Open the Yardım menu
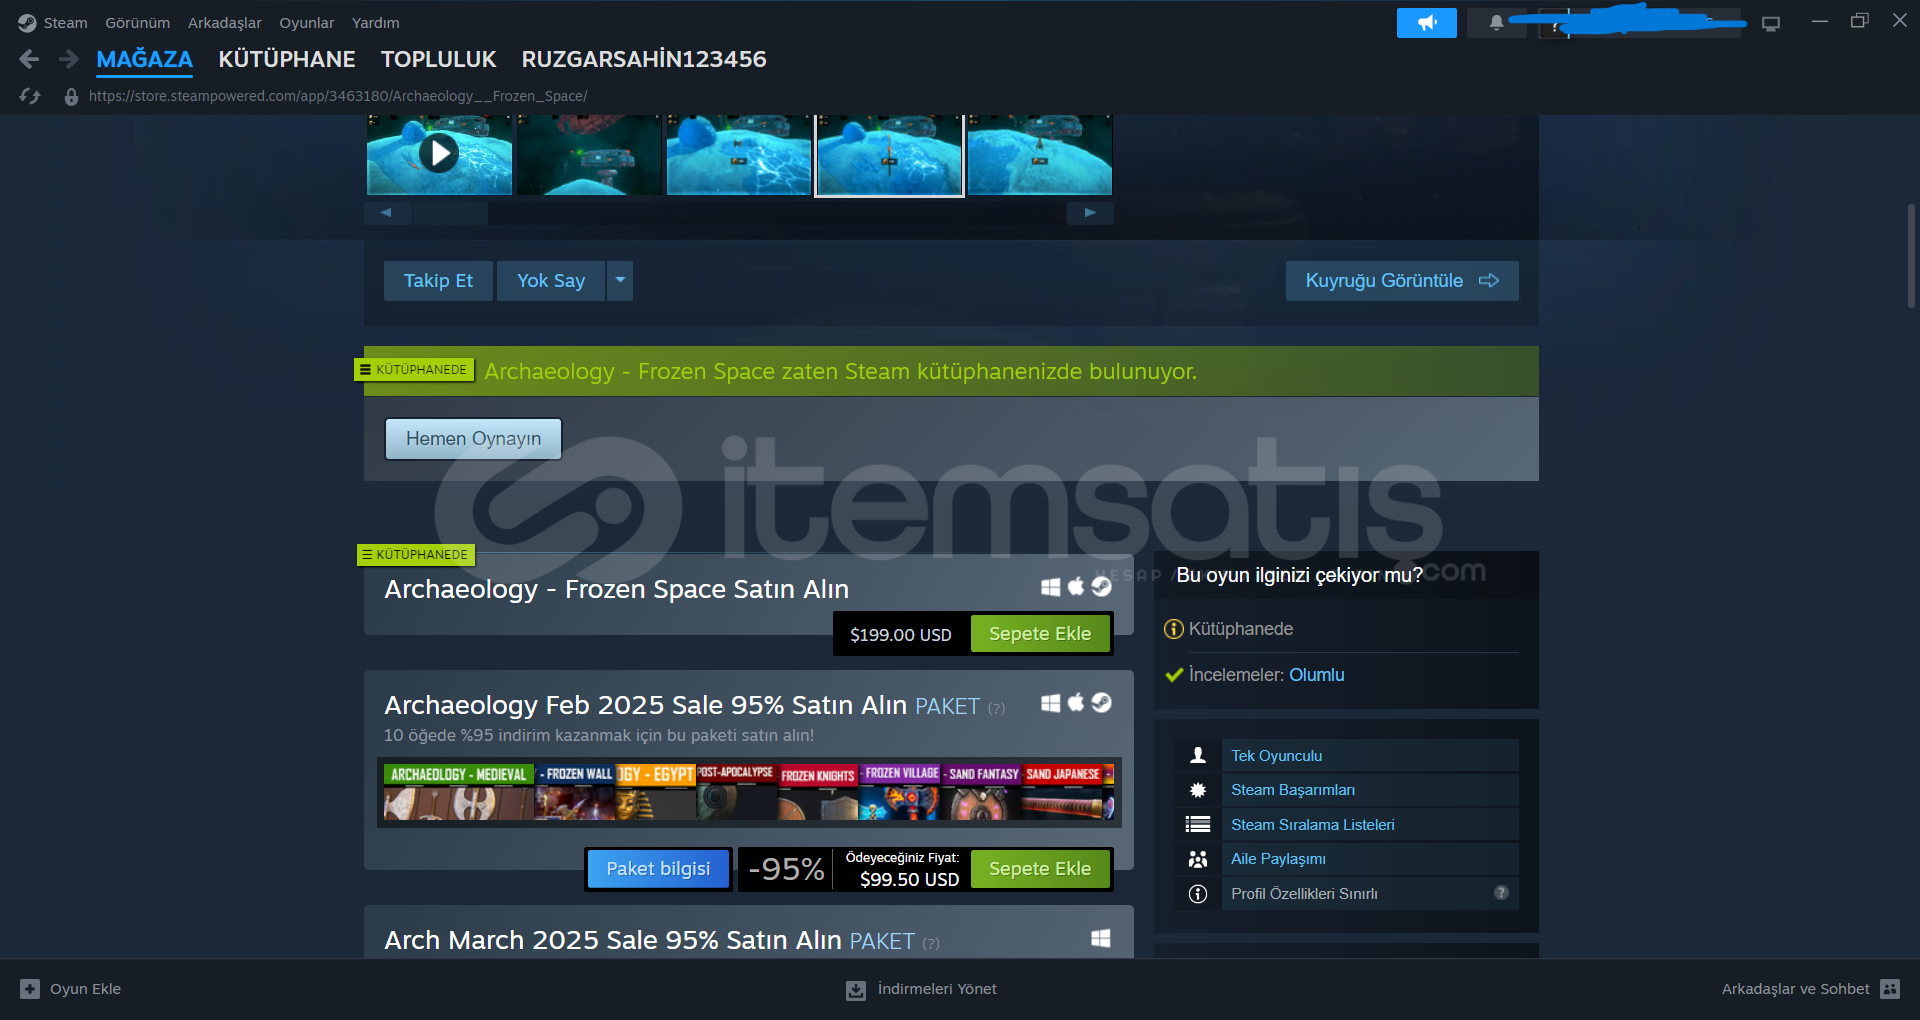This screenshot has height=1020, width=1920. (x=376, y=23)
